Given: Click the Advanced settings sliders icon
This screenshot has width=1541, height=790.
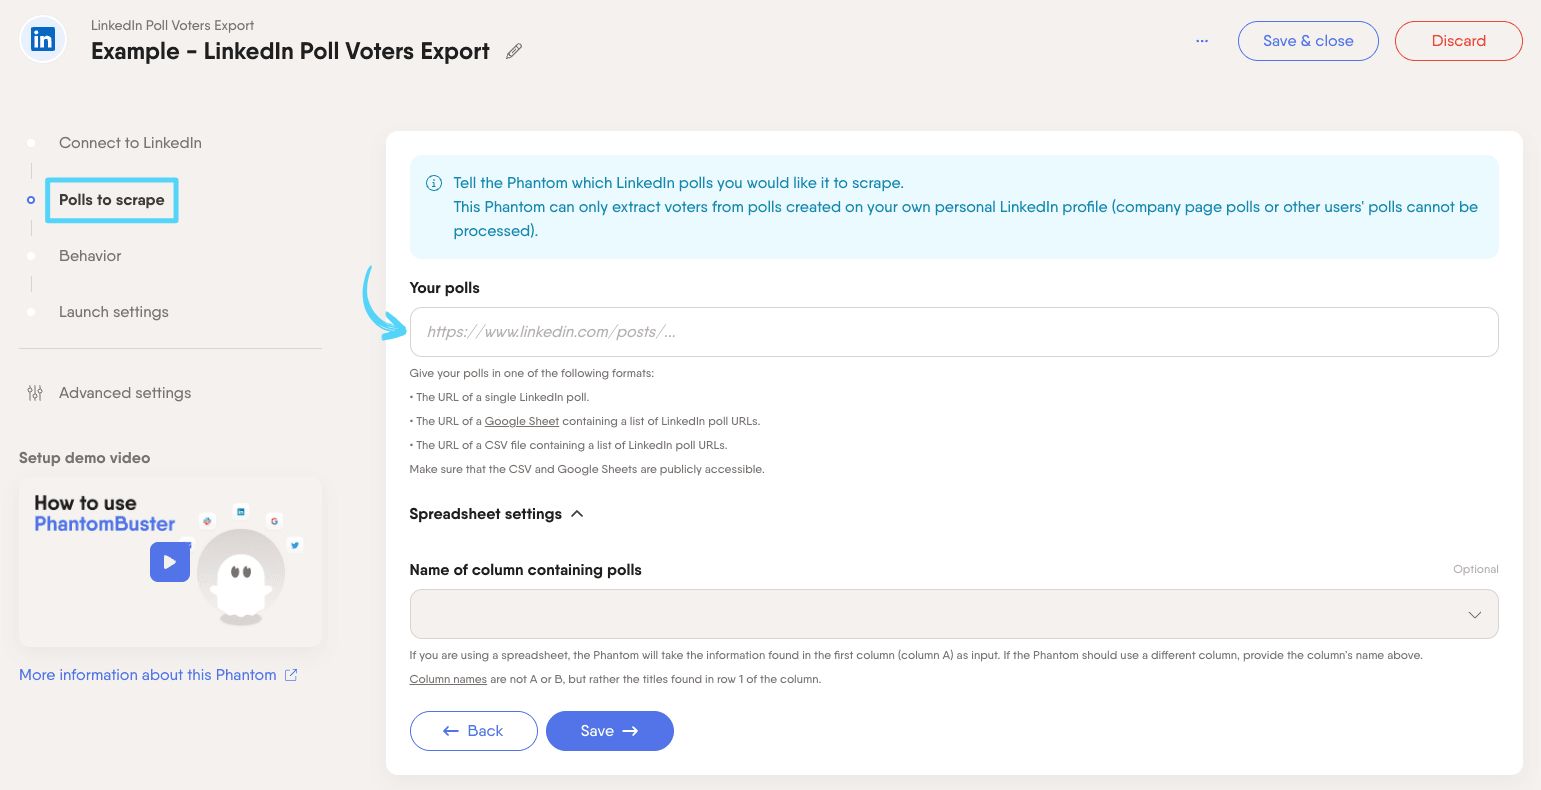Looking at the screenshot, I should pyautogui.click(x=35, y=393).
